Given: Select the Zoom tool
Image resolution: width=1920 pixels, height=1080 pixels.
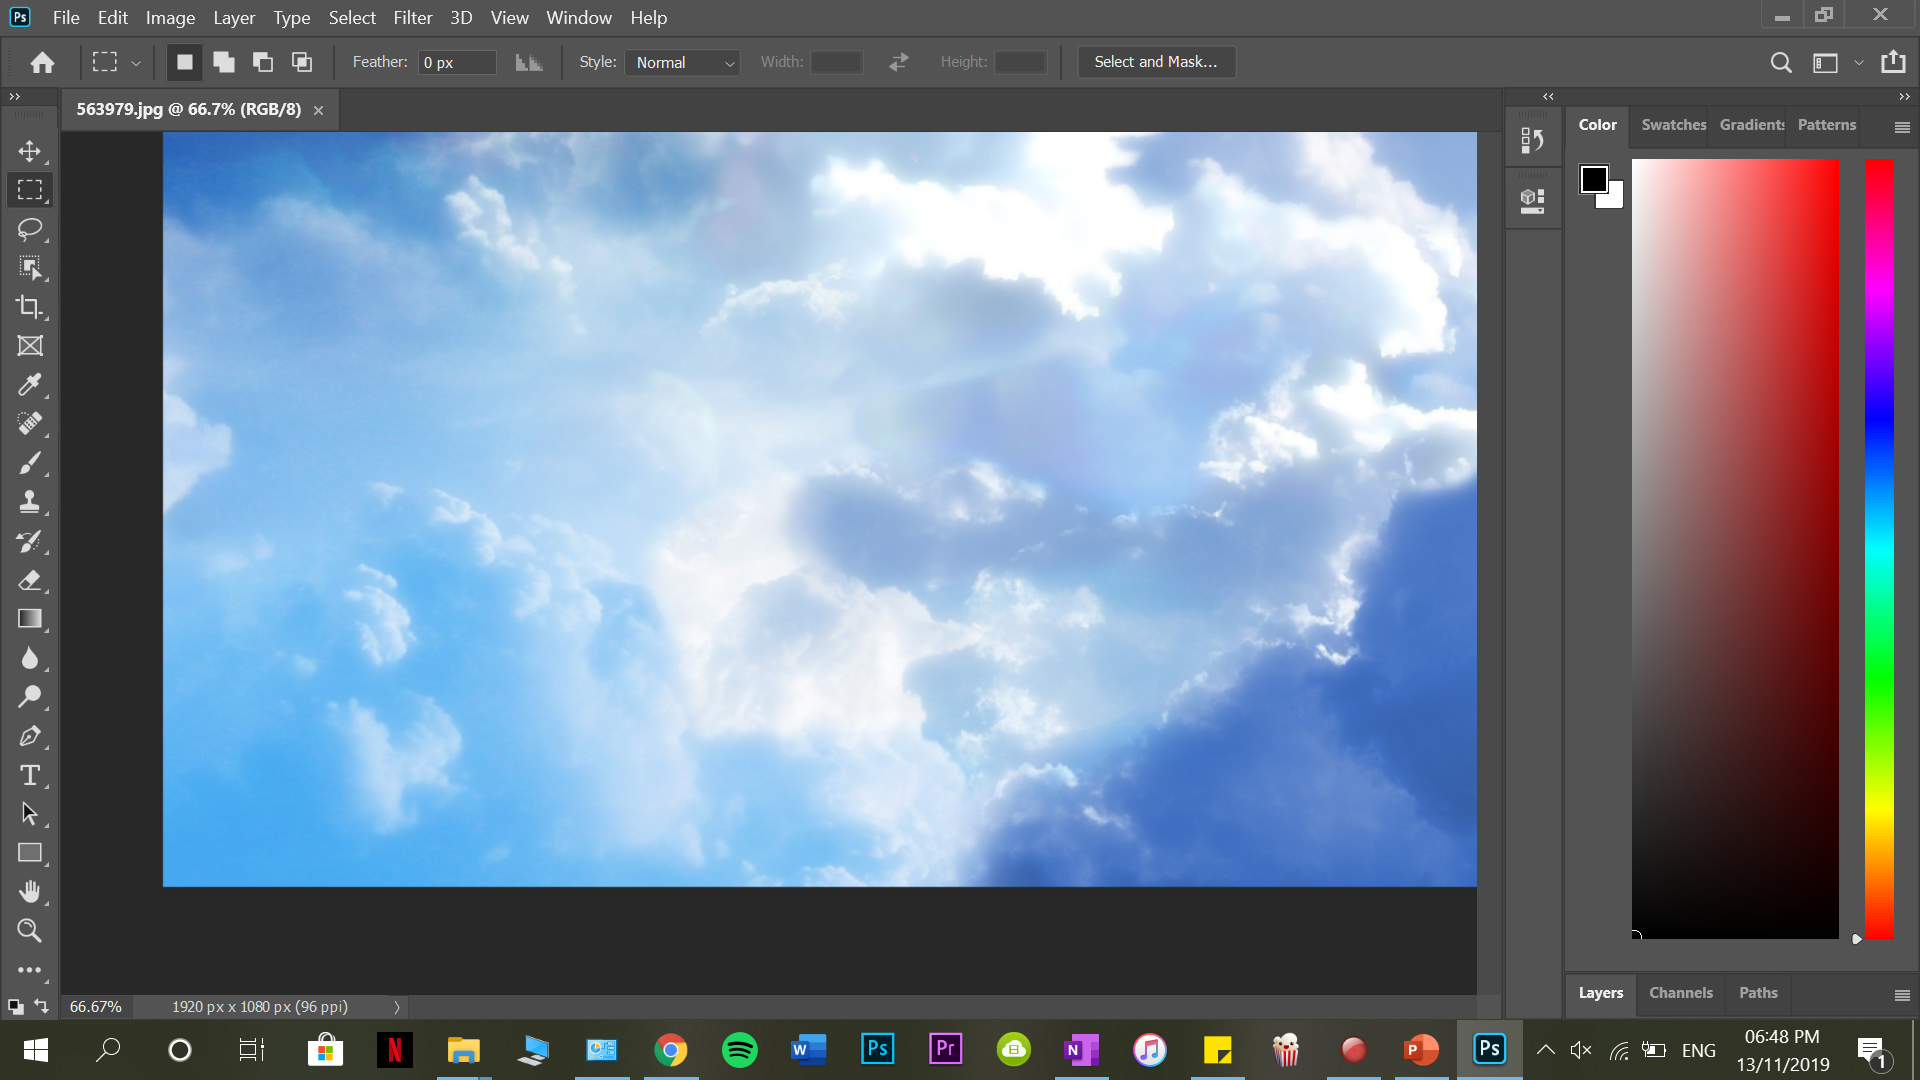Looking at the screenshot, I should tap(29, 930).
